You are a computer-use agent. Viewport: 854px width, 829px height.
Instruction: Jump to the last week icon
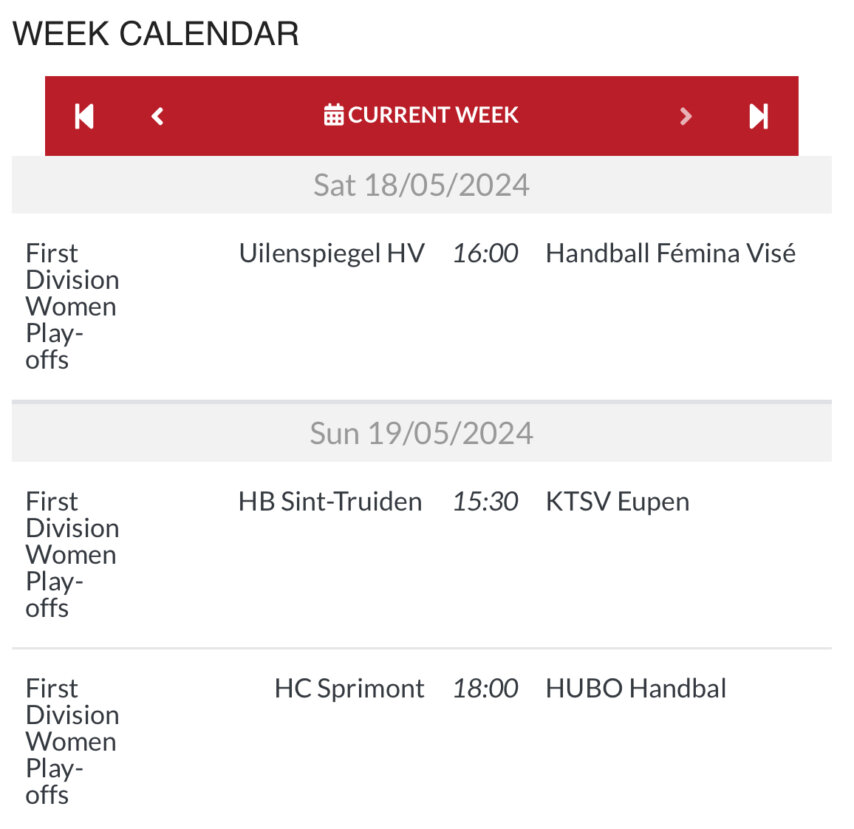click(759, 116)
